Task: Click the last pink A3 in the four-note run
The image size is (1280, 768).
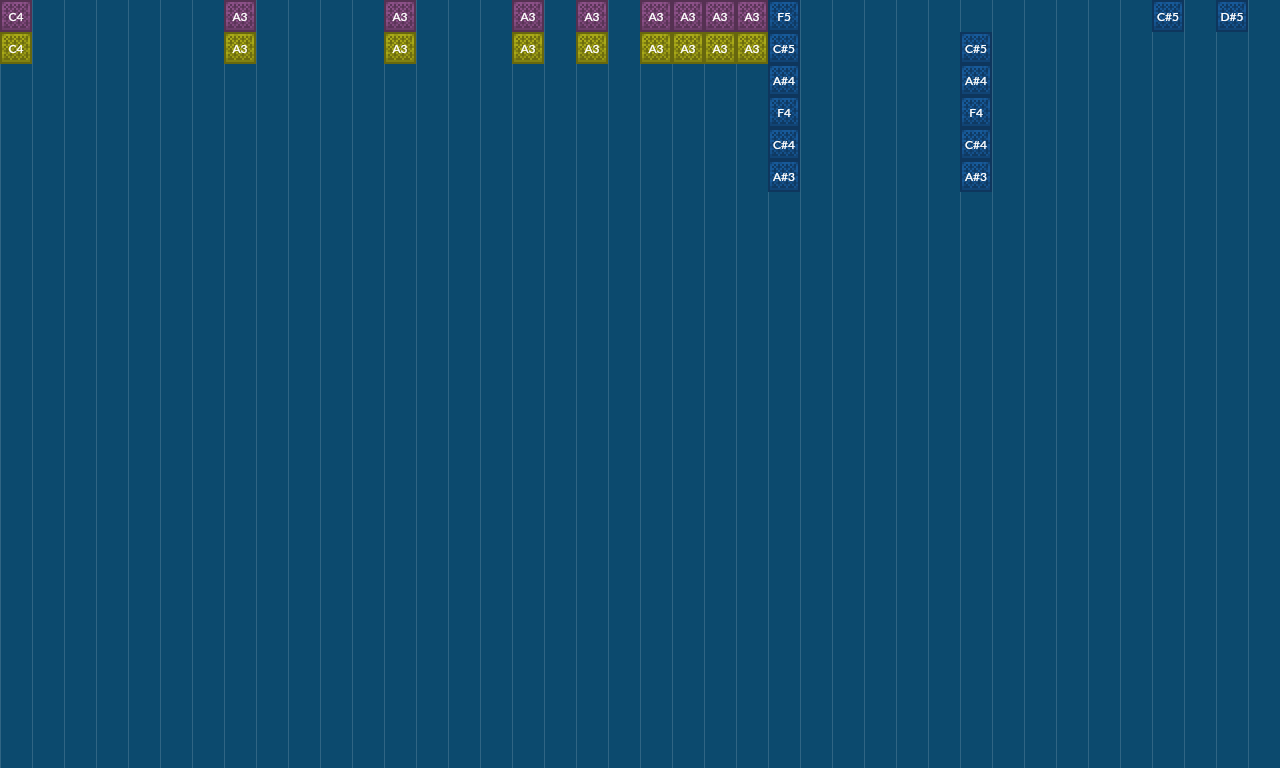Action: [x=752, y=16]
